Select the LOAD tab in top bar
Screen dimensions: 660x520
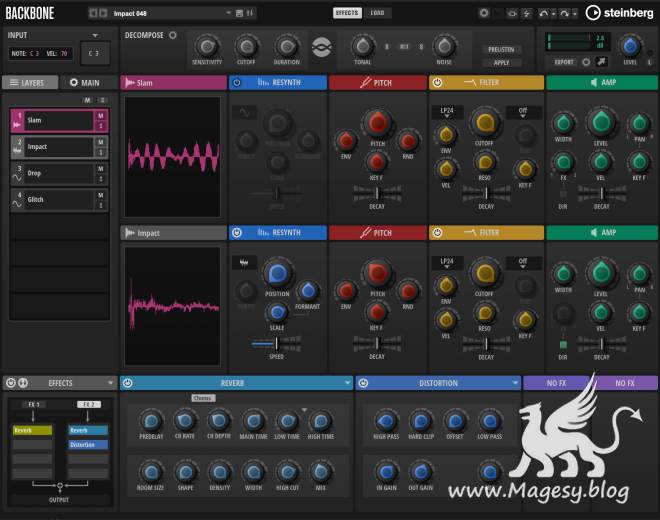(x=377, y=13)
